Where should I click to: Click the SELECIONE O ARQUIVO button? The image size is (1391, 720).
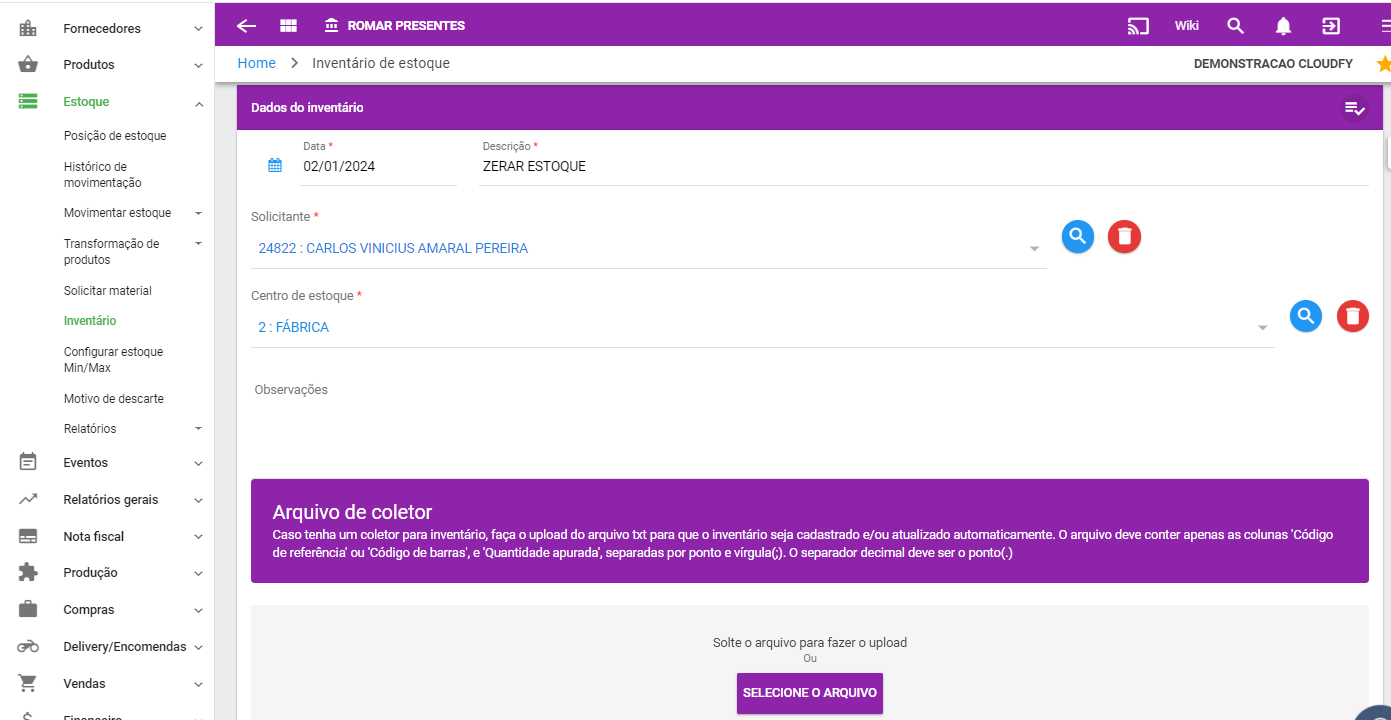(x=809, y=693)
